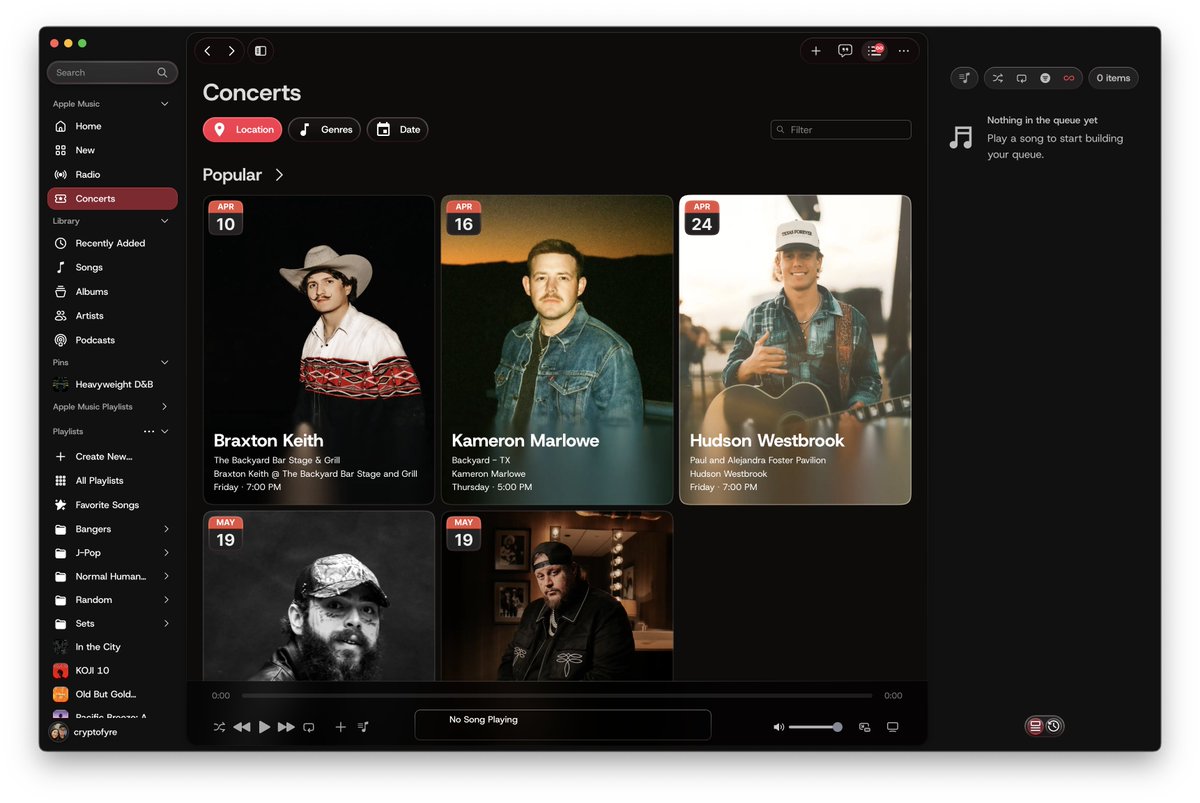
Task: Toggle the queue list button in the toolbar
Action: 874,51
